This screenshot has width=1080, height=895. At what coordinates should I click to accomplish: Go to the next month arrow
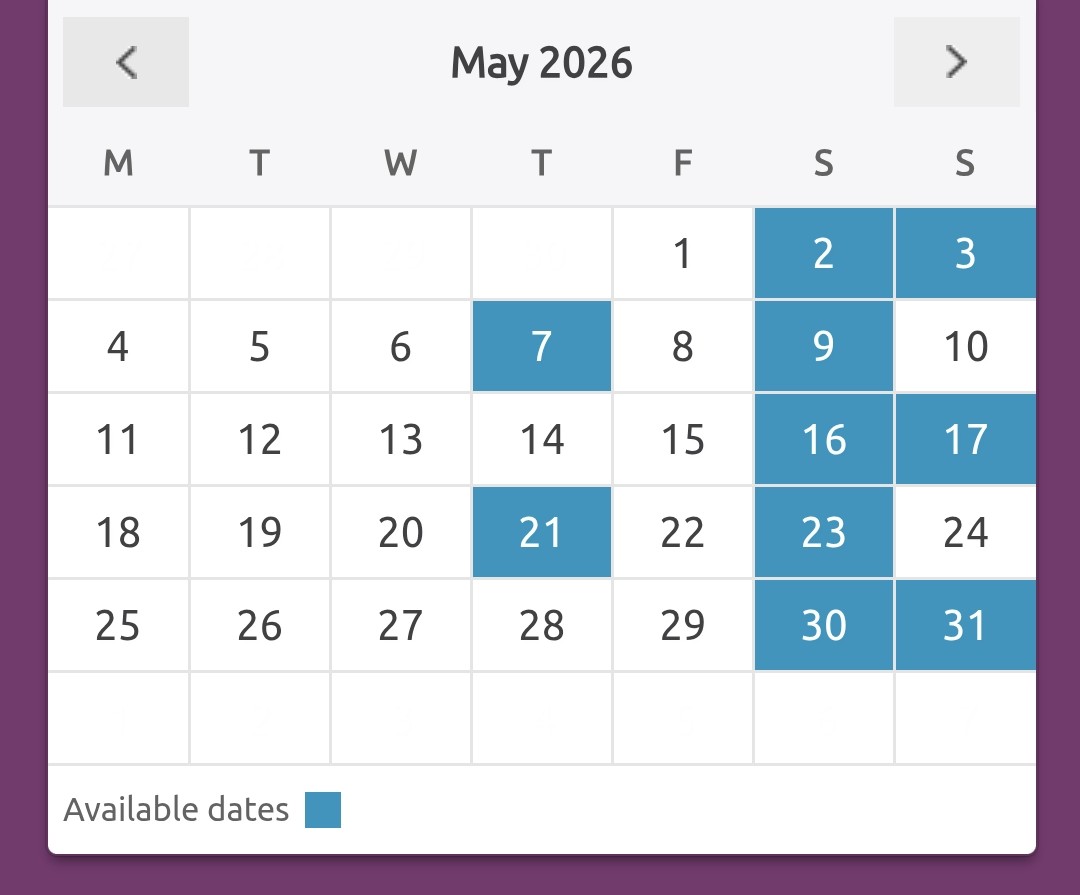pyautogui.click(x=956, y=62)
